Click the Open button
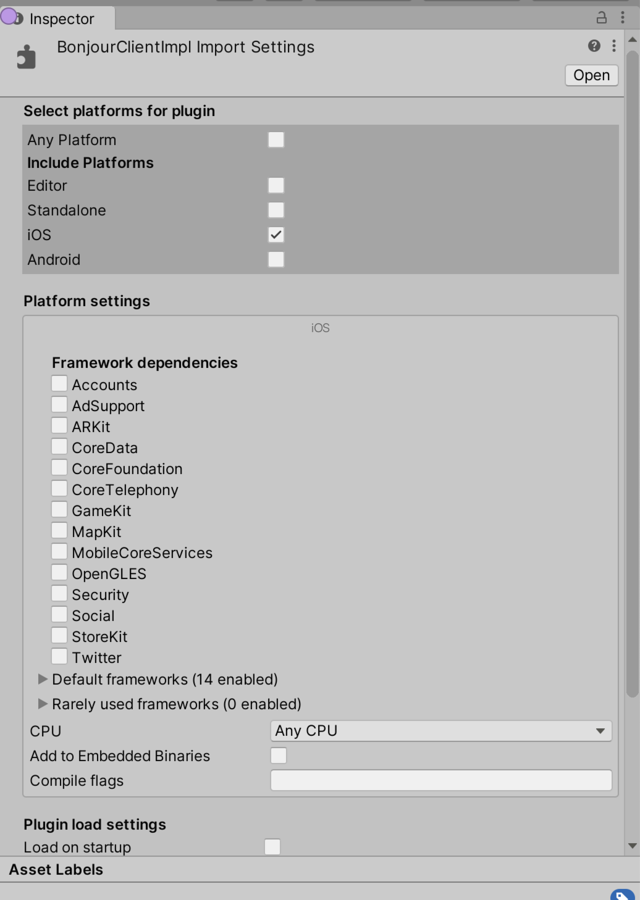The height and width of the screenshot is (900, 640). coord(590,75)
